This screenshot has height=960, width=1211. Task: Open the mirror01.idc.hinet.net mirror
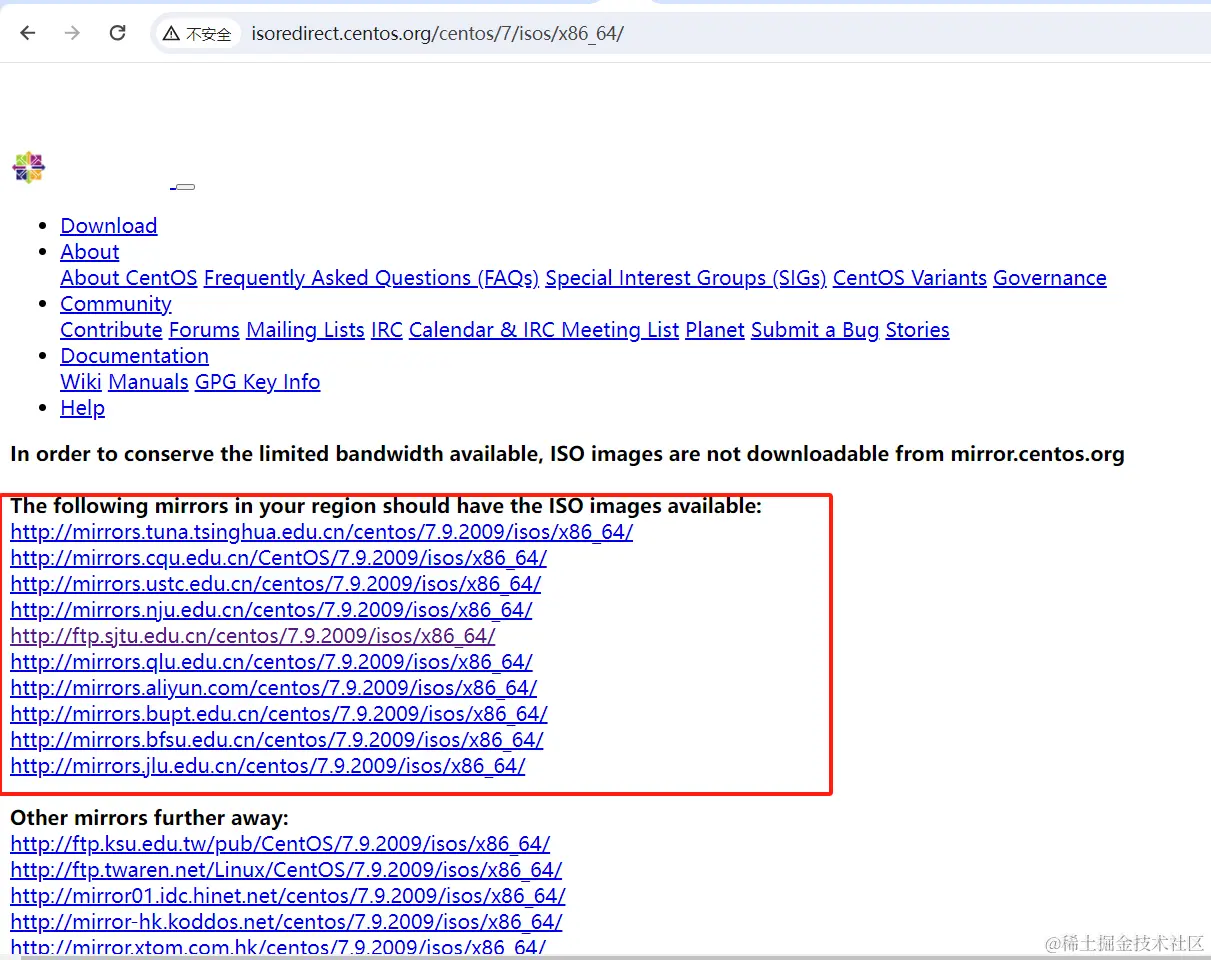point(288,896)
